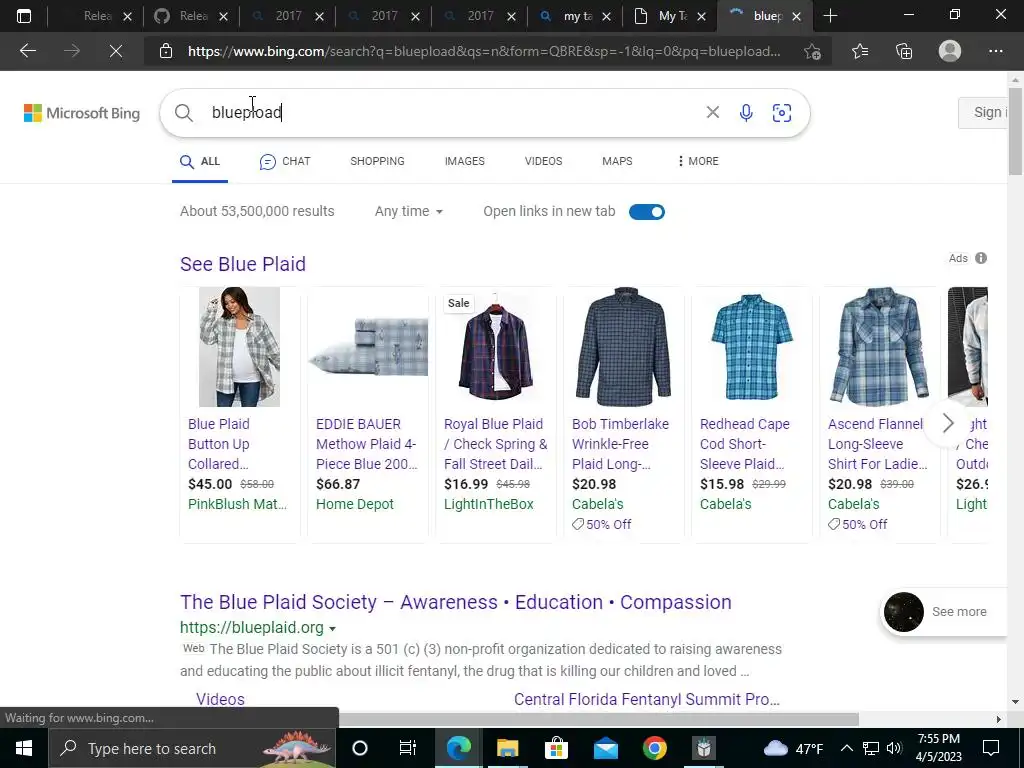Open Blue Plaid Button Up Collared listing
Screen dimensions: 1024x768
[219, 444]
